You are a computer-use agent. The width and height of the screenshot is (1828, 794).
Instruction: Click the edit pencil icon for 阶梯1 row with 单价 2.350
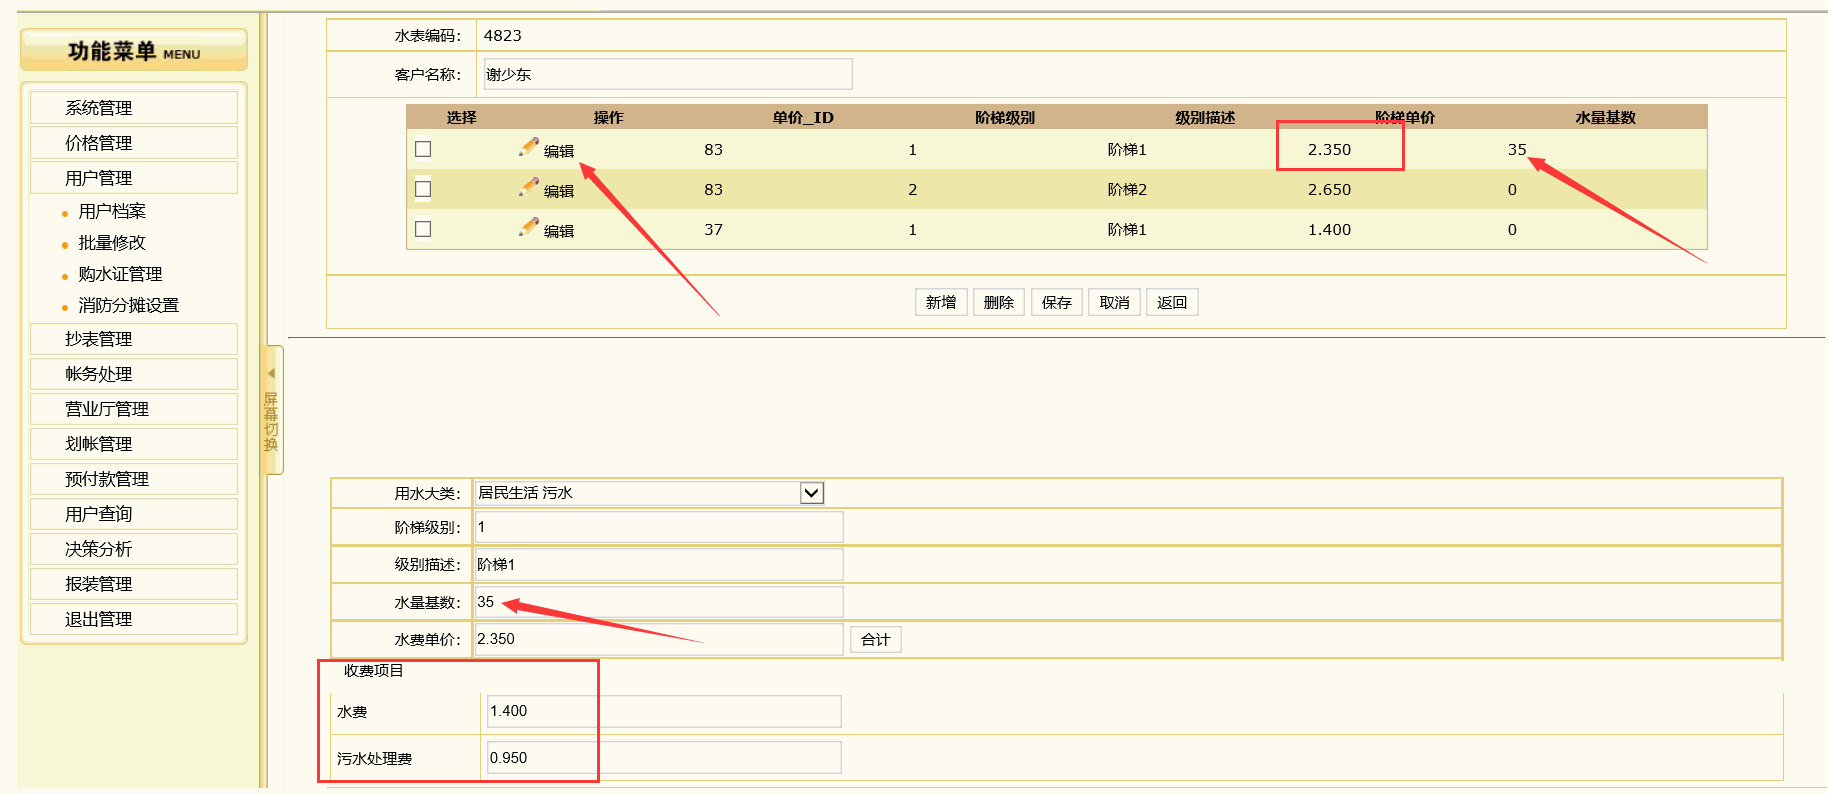coord(530,148)
